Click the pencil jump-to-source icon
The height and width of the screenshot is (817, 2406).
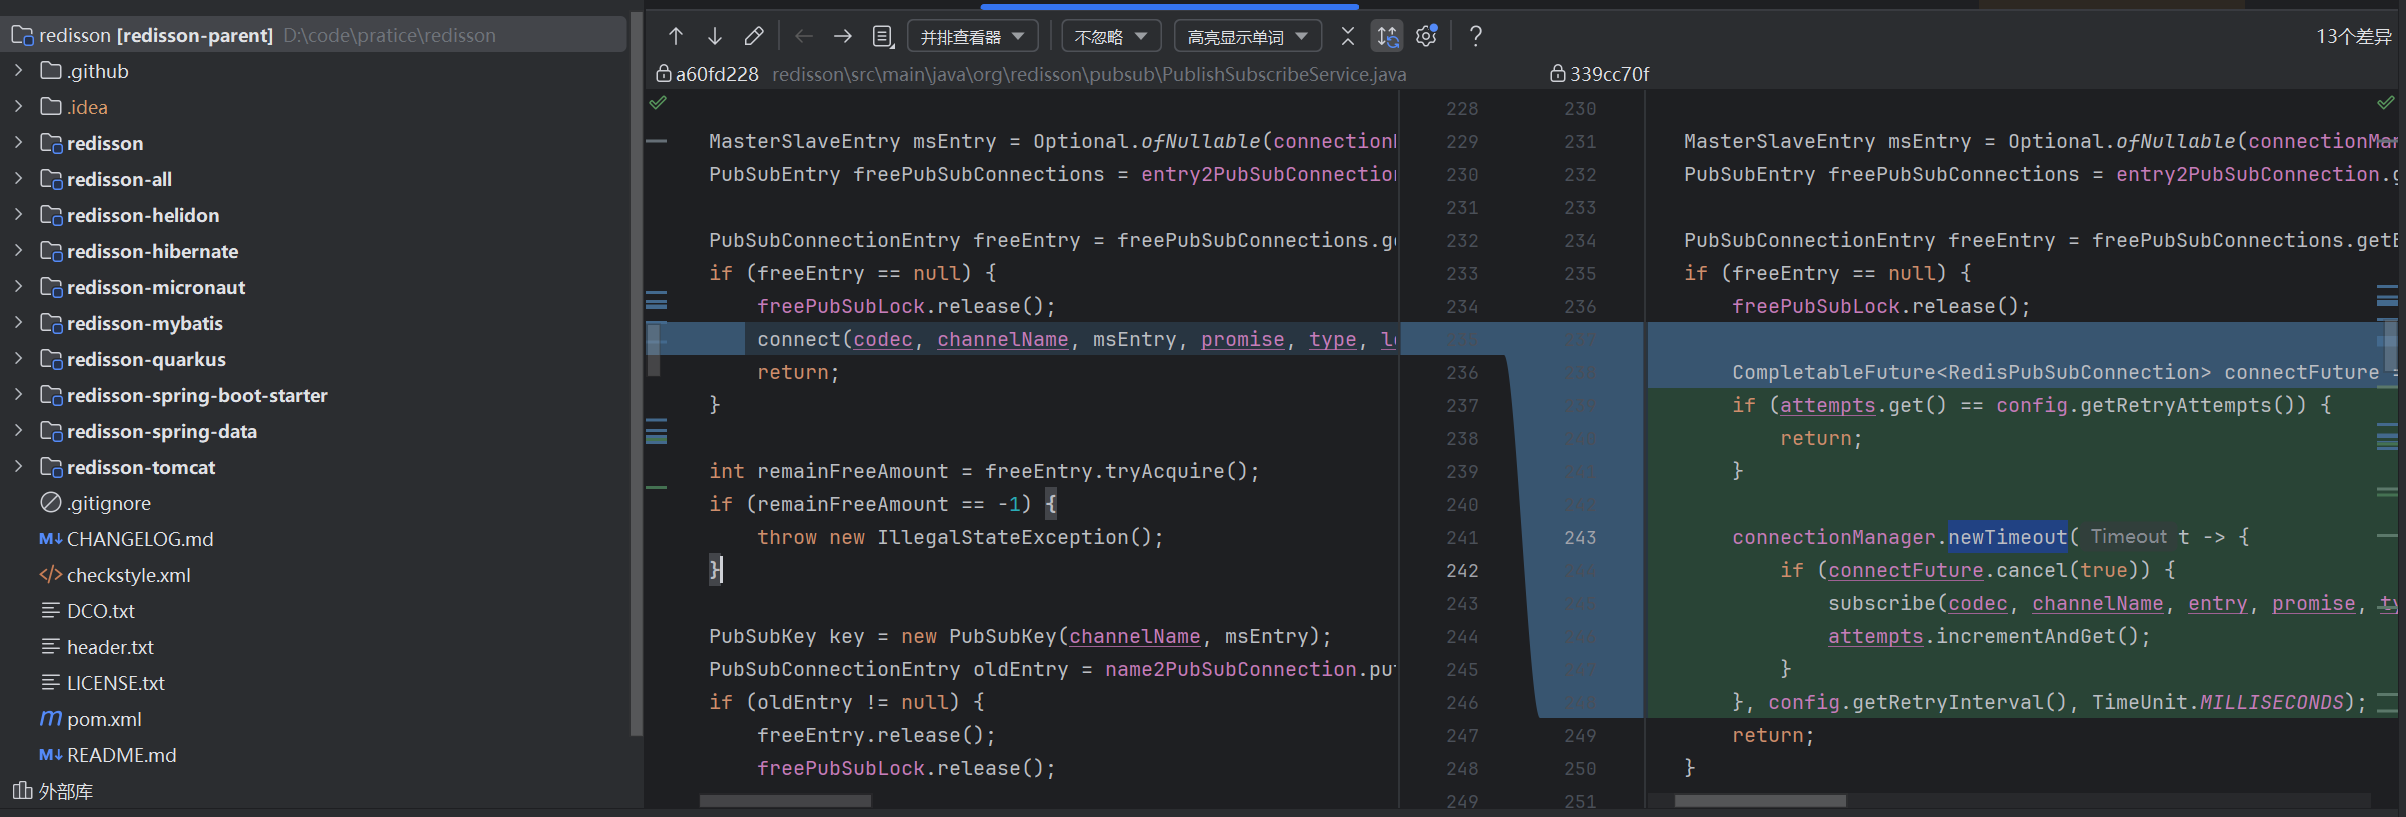(x=754, y=36)
